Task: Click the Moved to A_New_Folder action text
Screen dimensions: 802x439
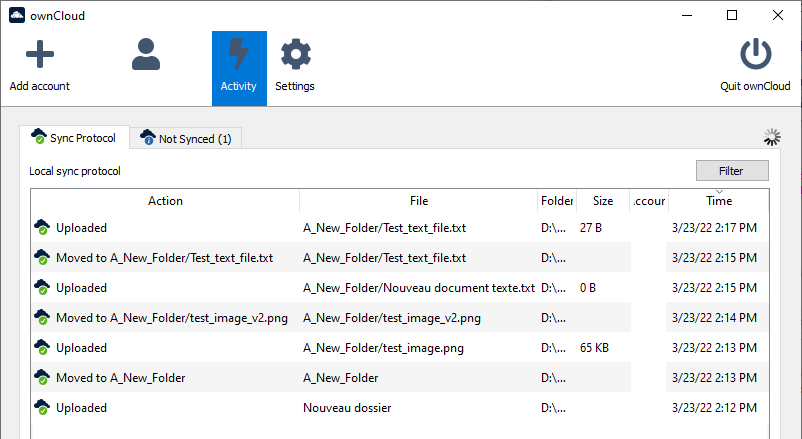Action: coord(121,378)
